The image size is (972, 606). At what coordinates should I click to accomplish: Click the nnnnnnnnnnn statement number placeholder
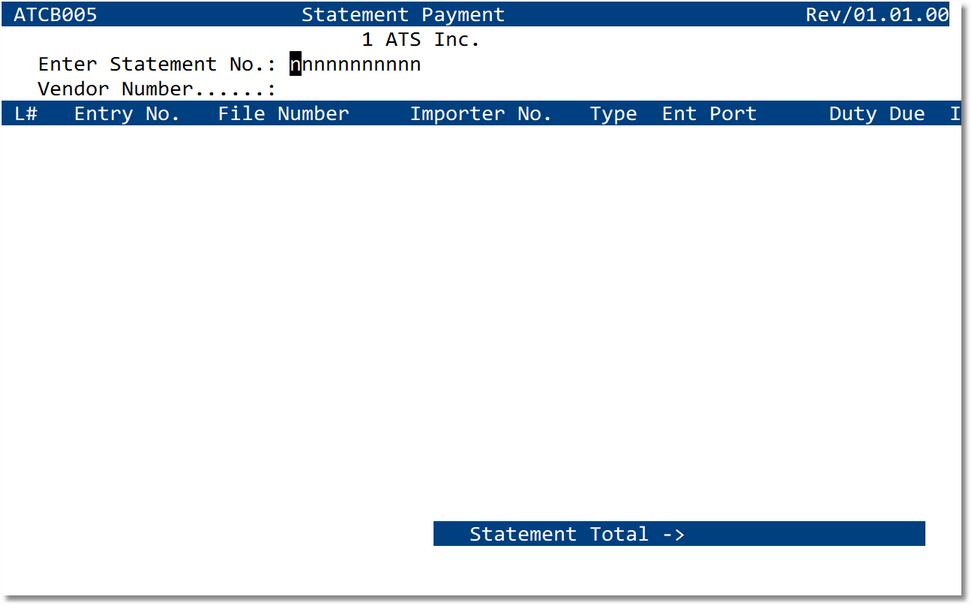(x=355, y=64)
